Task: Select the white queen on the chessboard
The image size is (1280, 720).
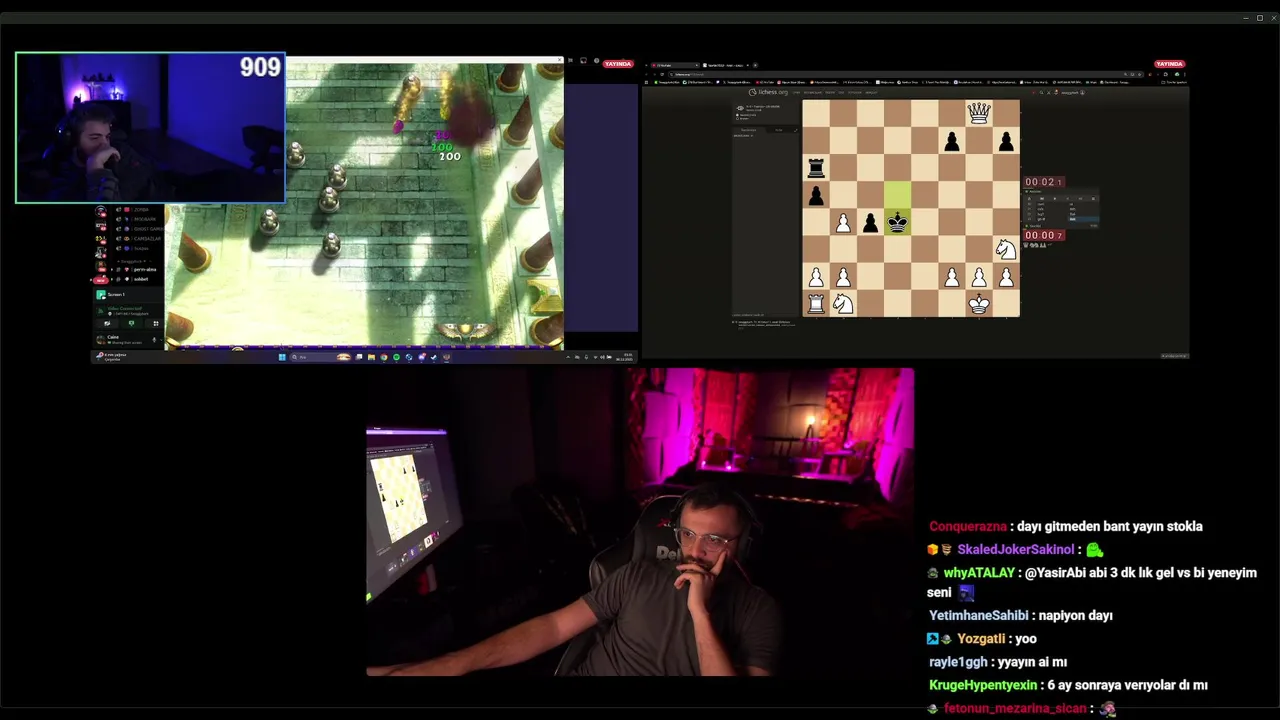Action: (978, 113)
